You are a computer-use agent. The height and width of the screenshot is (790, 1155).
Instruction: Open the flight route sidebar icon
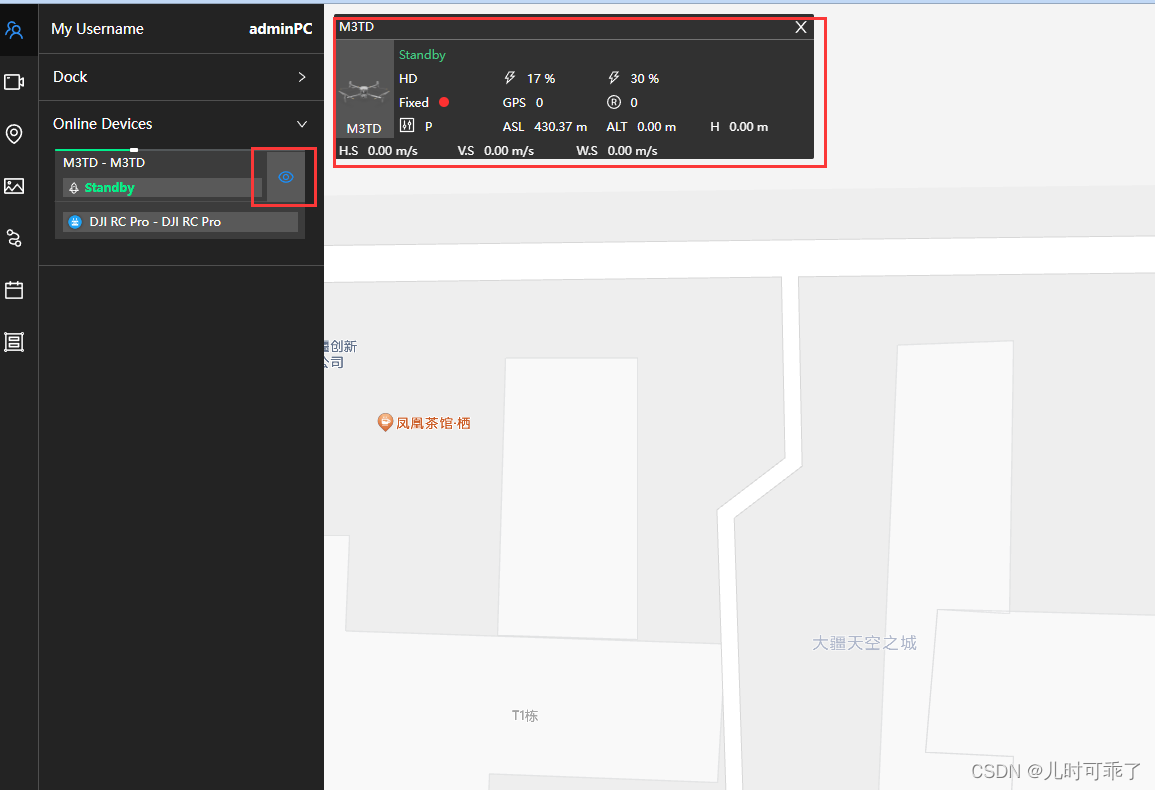(14, 238)
